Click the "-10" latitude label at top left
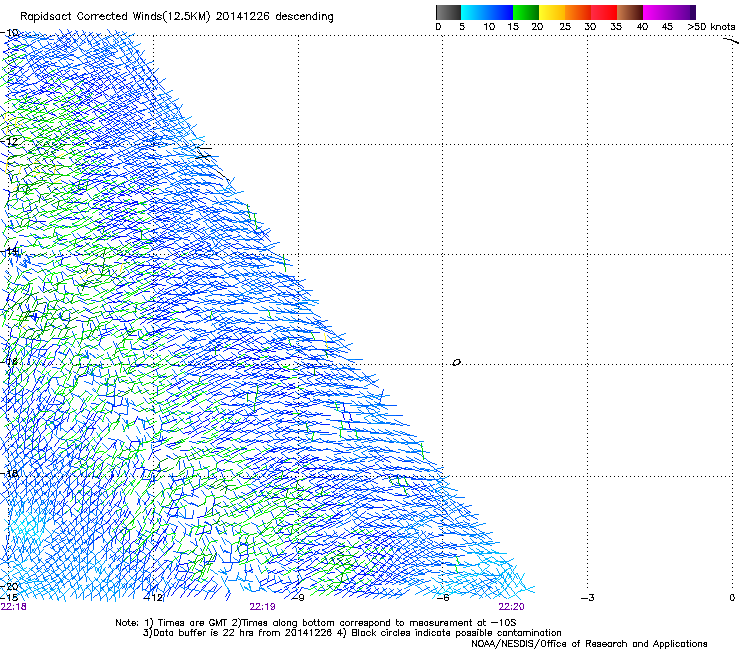The height and width of the screenshot is (650, 740). click(x=9, y=33)
